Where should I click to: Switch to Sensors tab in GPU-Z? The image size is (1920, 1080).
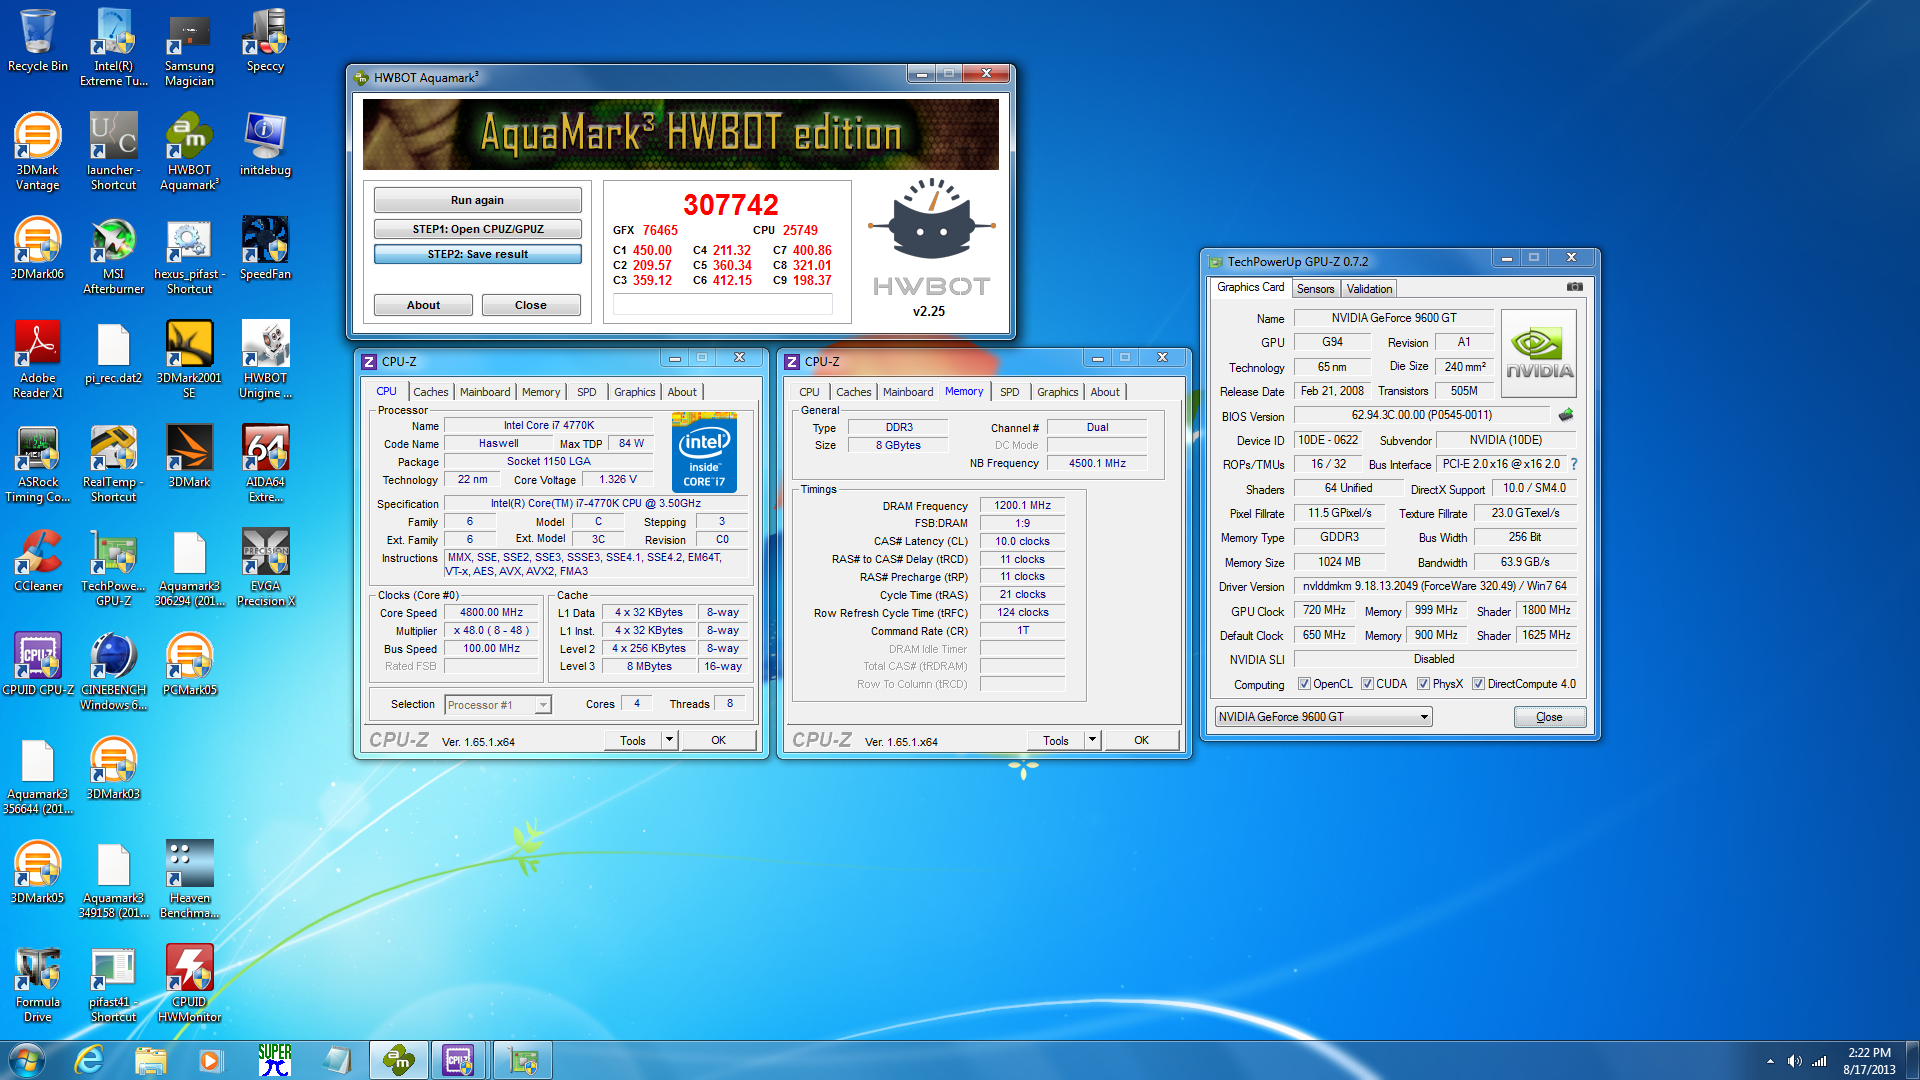click(1315, 289)
